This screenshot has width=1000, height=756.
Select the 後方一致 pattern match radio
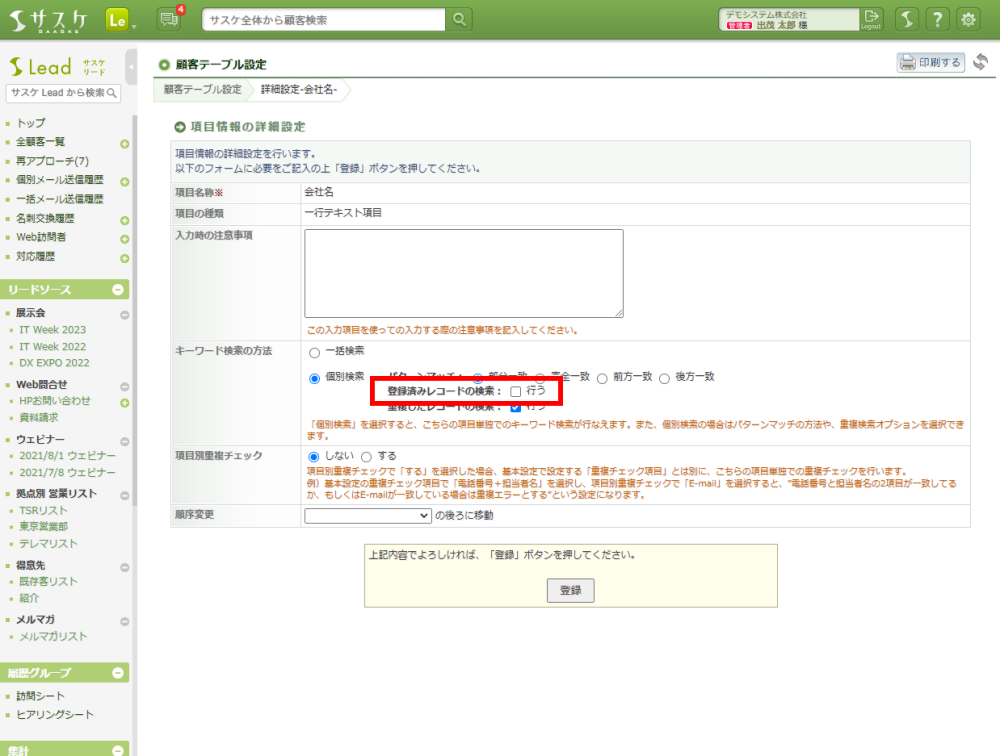coord(665,378)
